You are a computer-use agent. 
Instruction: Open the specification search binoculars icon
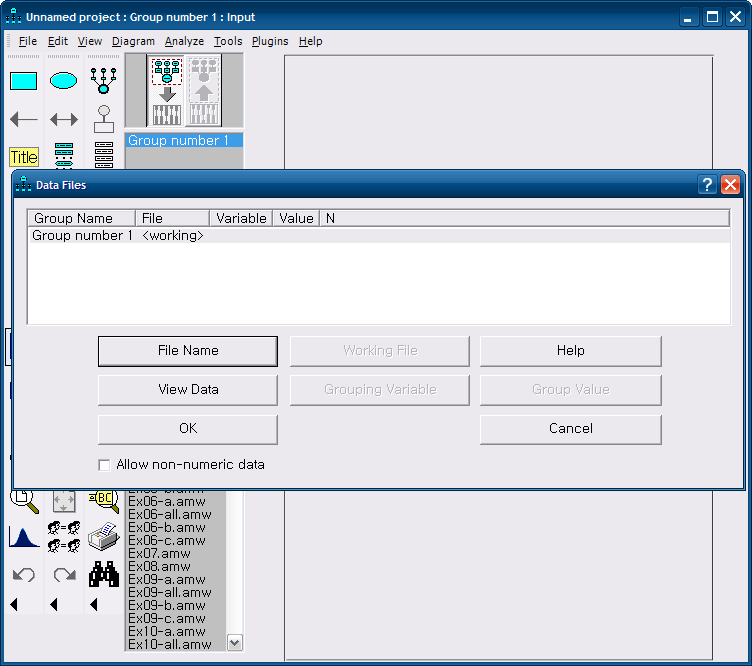[x=104, y=574]
